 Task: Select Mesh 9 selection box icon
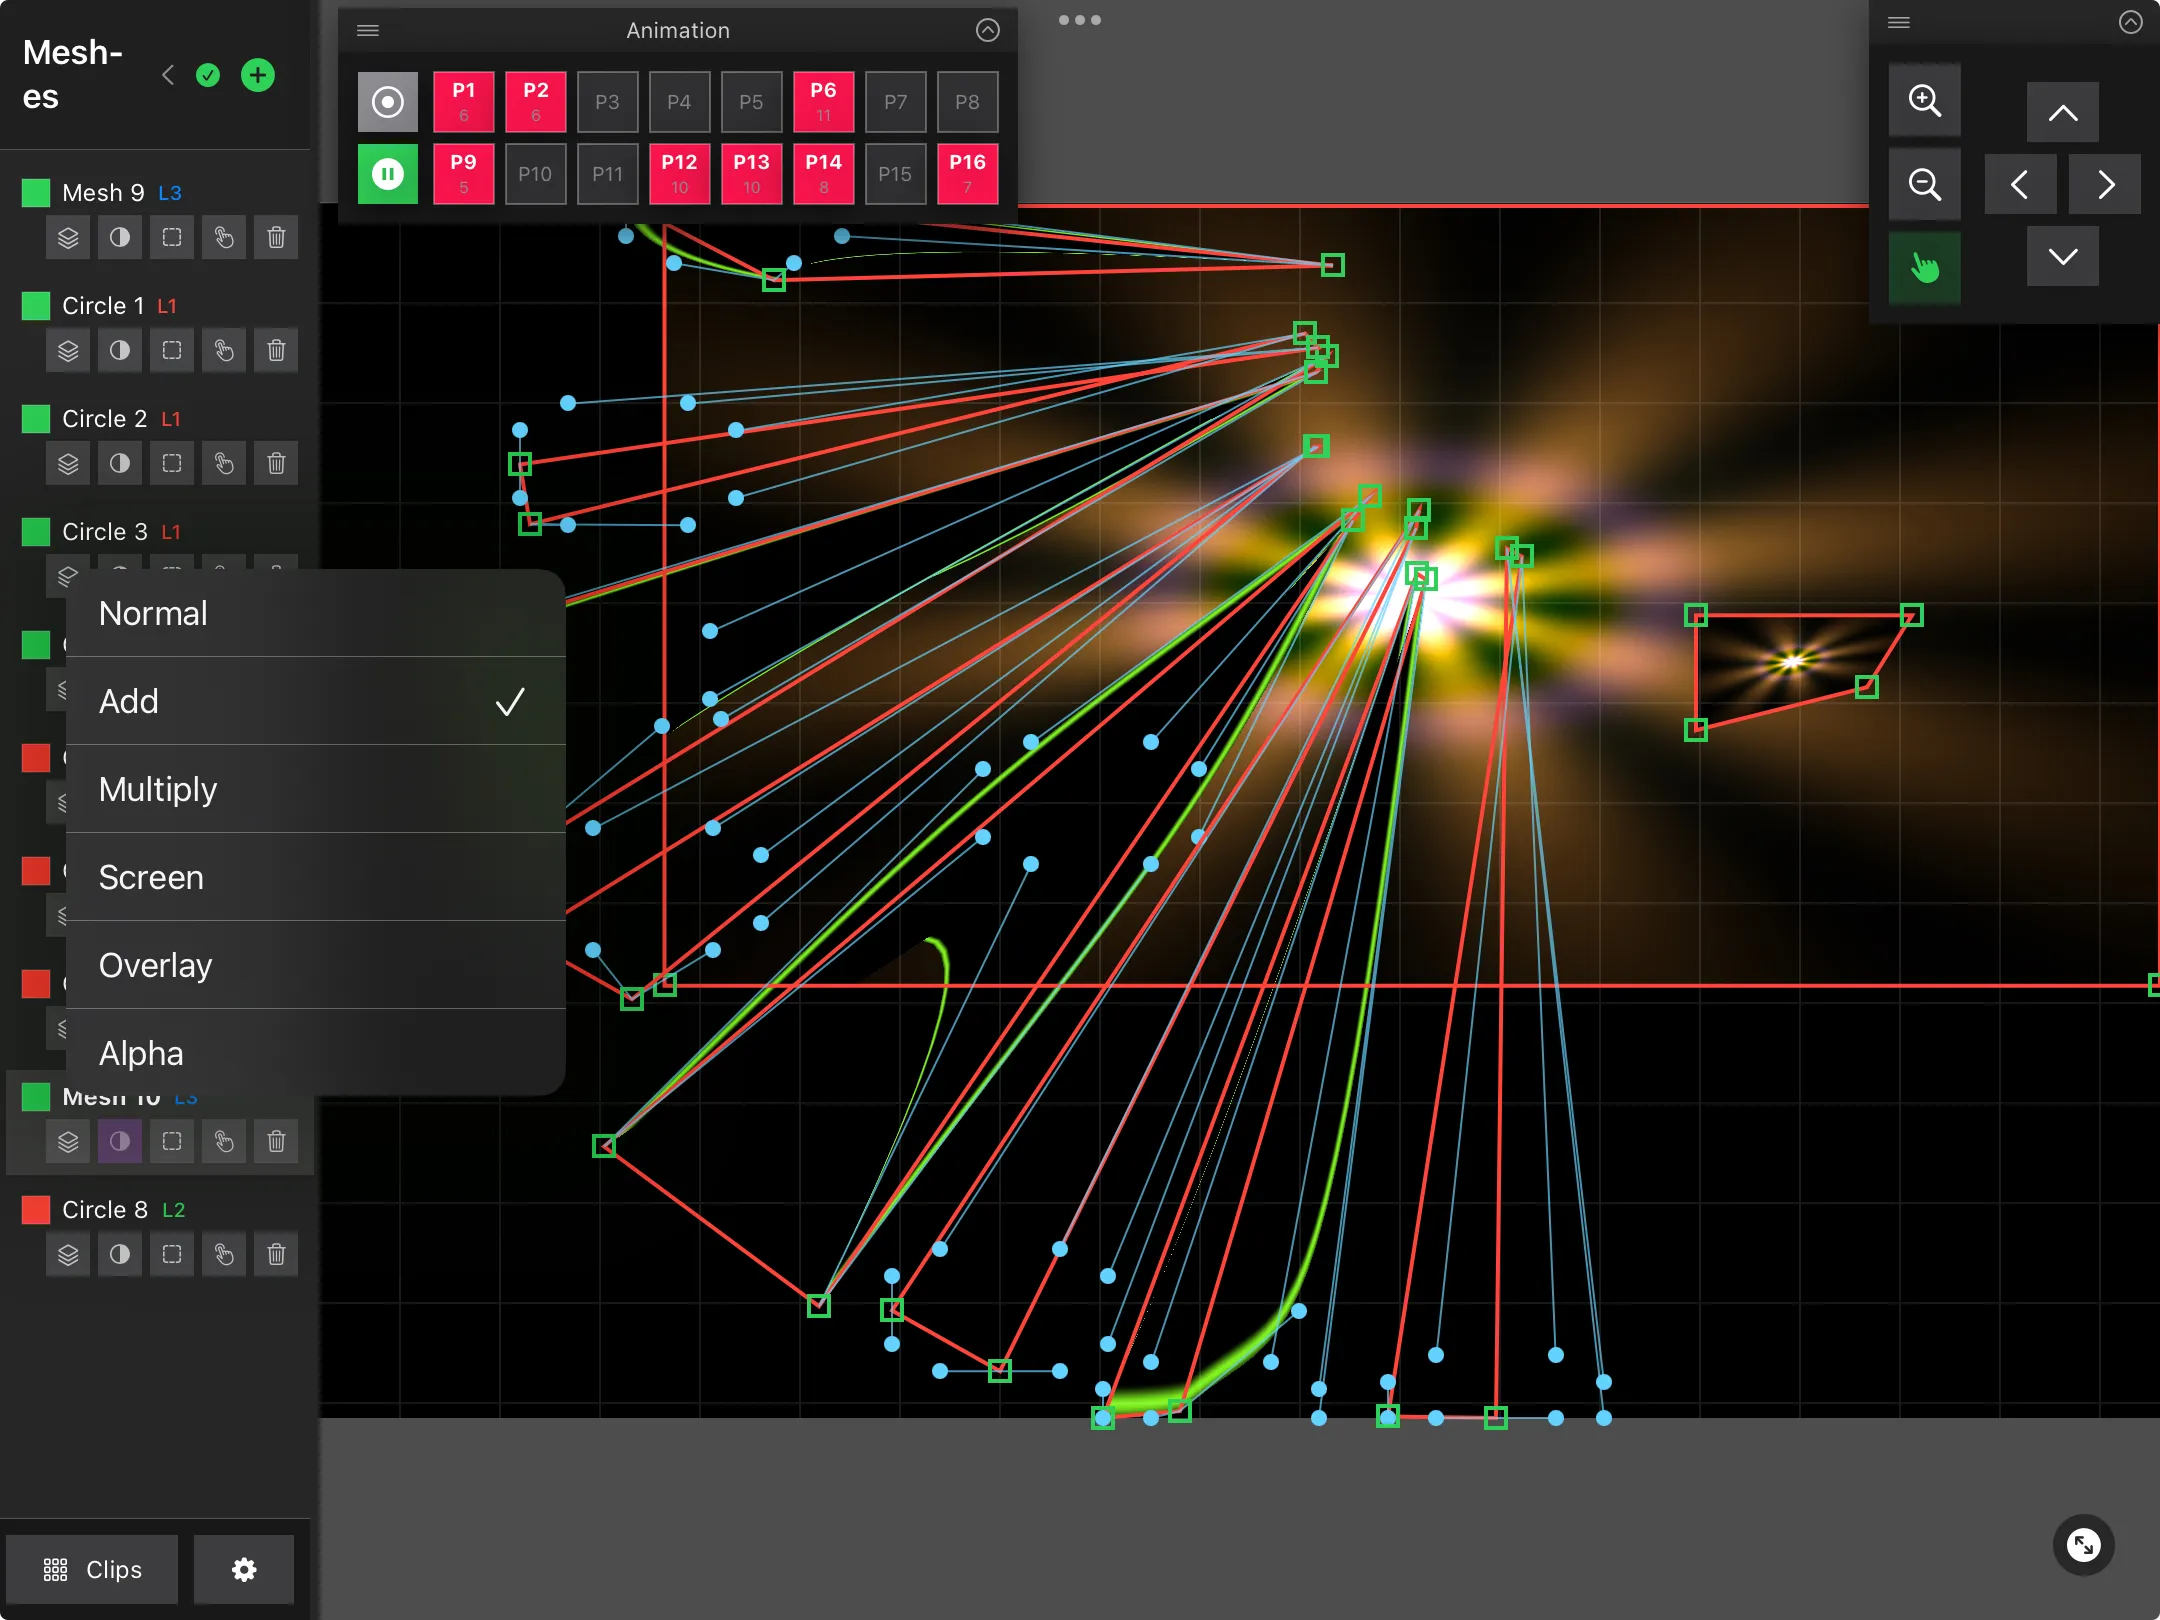click(172, 238)
